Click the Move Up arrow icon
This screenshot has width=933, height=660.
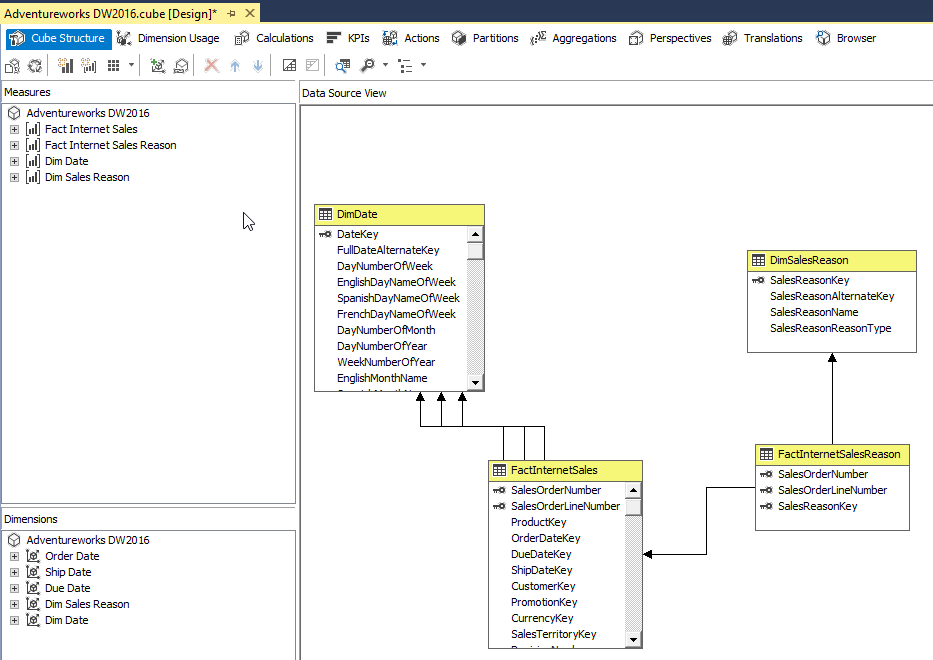[235, 65]
